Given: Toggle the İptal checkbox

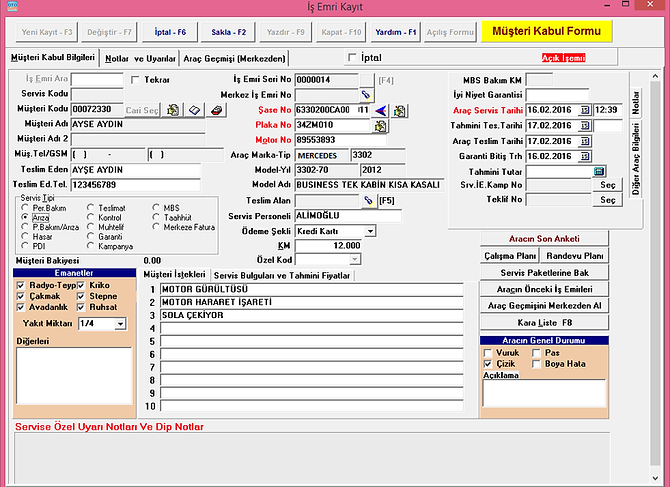Looking at the screenshot, I should (x=352, y=57).
